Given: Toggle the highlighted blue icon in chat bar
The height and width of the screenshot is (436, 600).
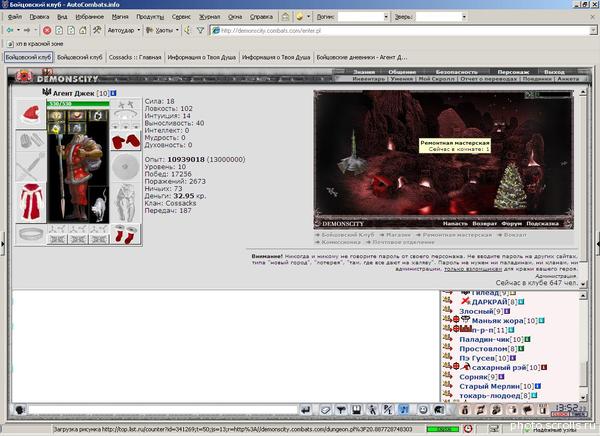Looking at the screenshot, I should pyautogui.click(x=404, y=410).
